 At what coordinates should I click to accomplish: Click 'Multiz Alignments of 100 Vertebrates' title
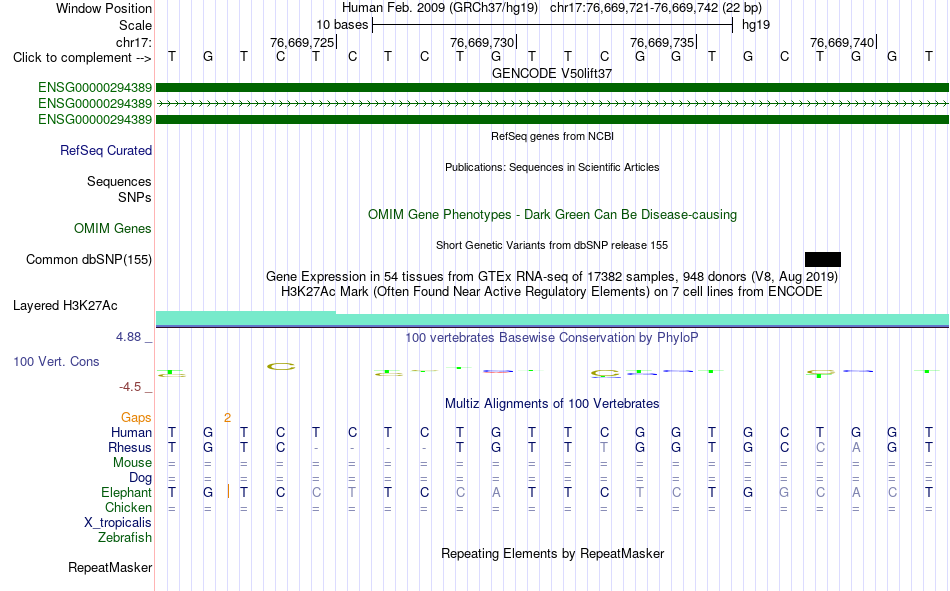click(552, 404)
